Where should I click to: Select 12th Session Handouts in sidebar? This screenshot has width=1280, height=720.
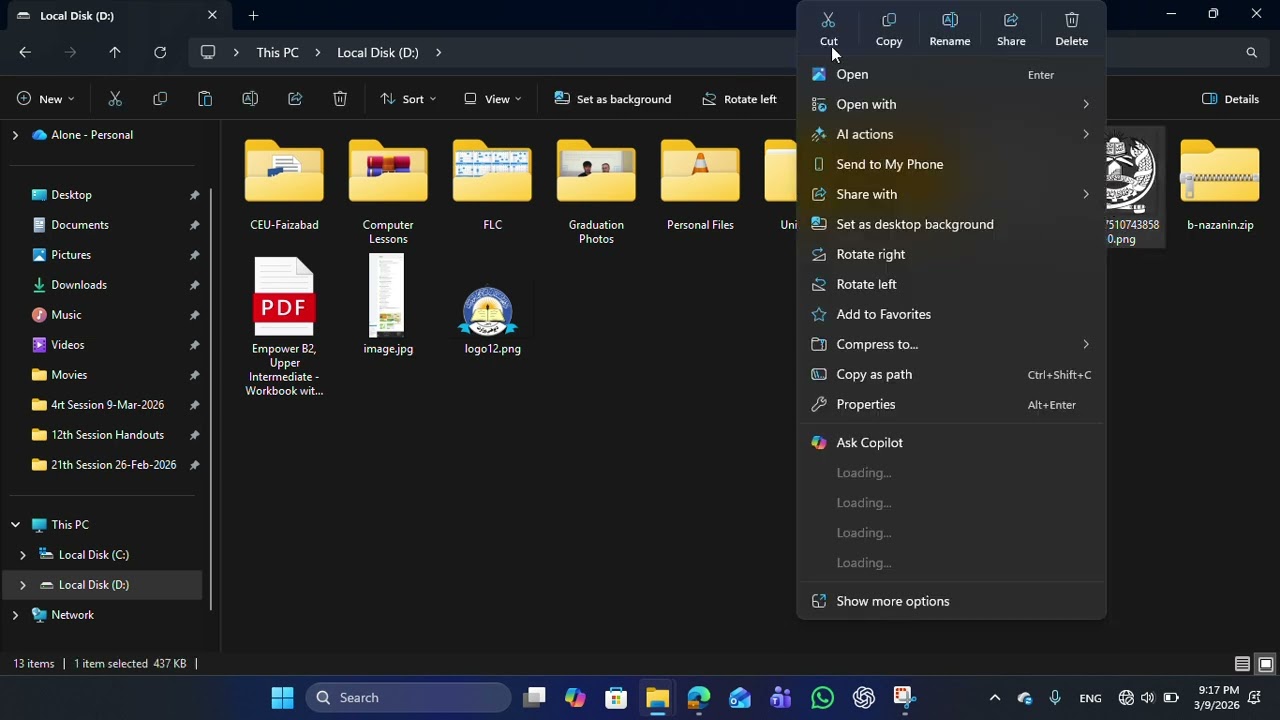click(106, 435)
